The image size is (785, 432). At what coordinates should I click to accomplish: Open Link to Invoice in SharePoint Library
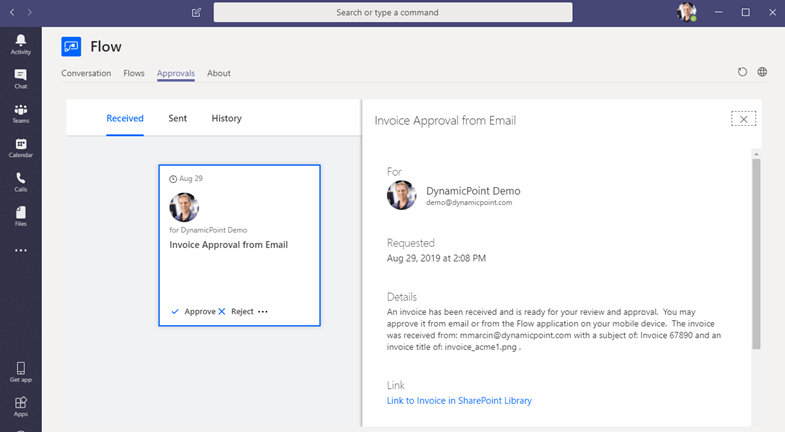(x=459, y=400)
